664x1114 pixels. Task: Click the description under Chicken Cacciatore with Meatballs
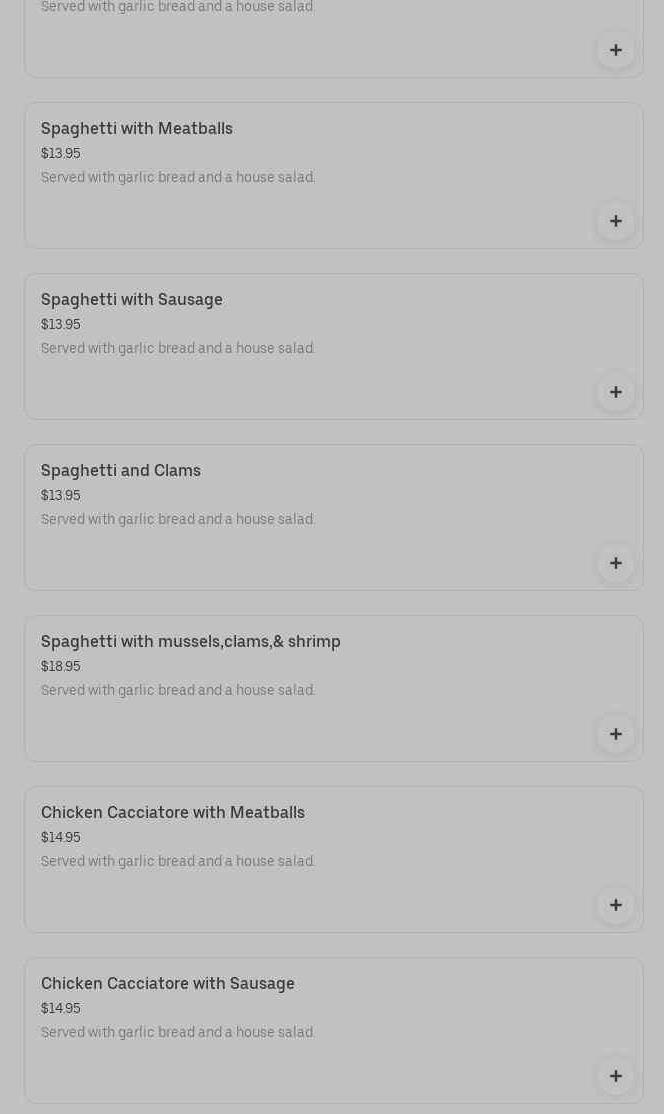coord(178,861)
